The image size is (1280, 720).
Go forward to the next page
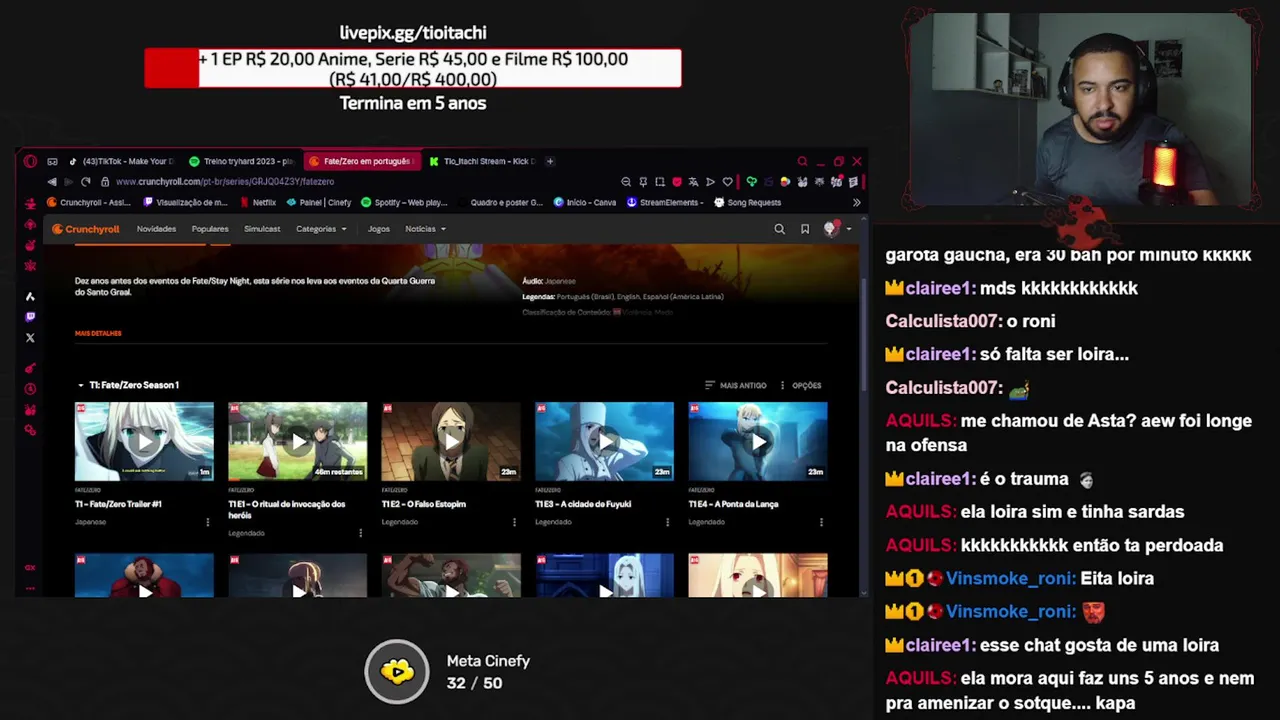pos(68,182)
